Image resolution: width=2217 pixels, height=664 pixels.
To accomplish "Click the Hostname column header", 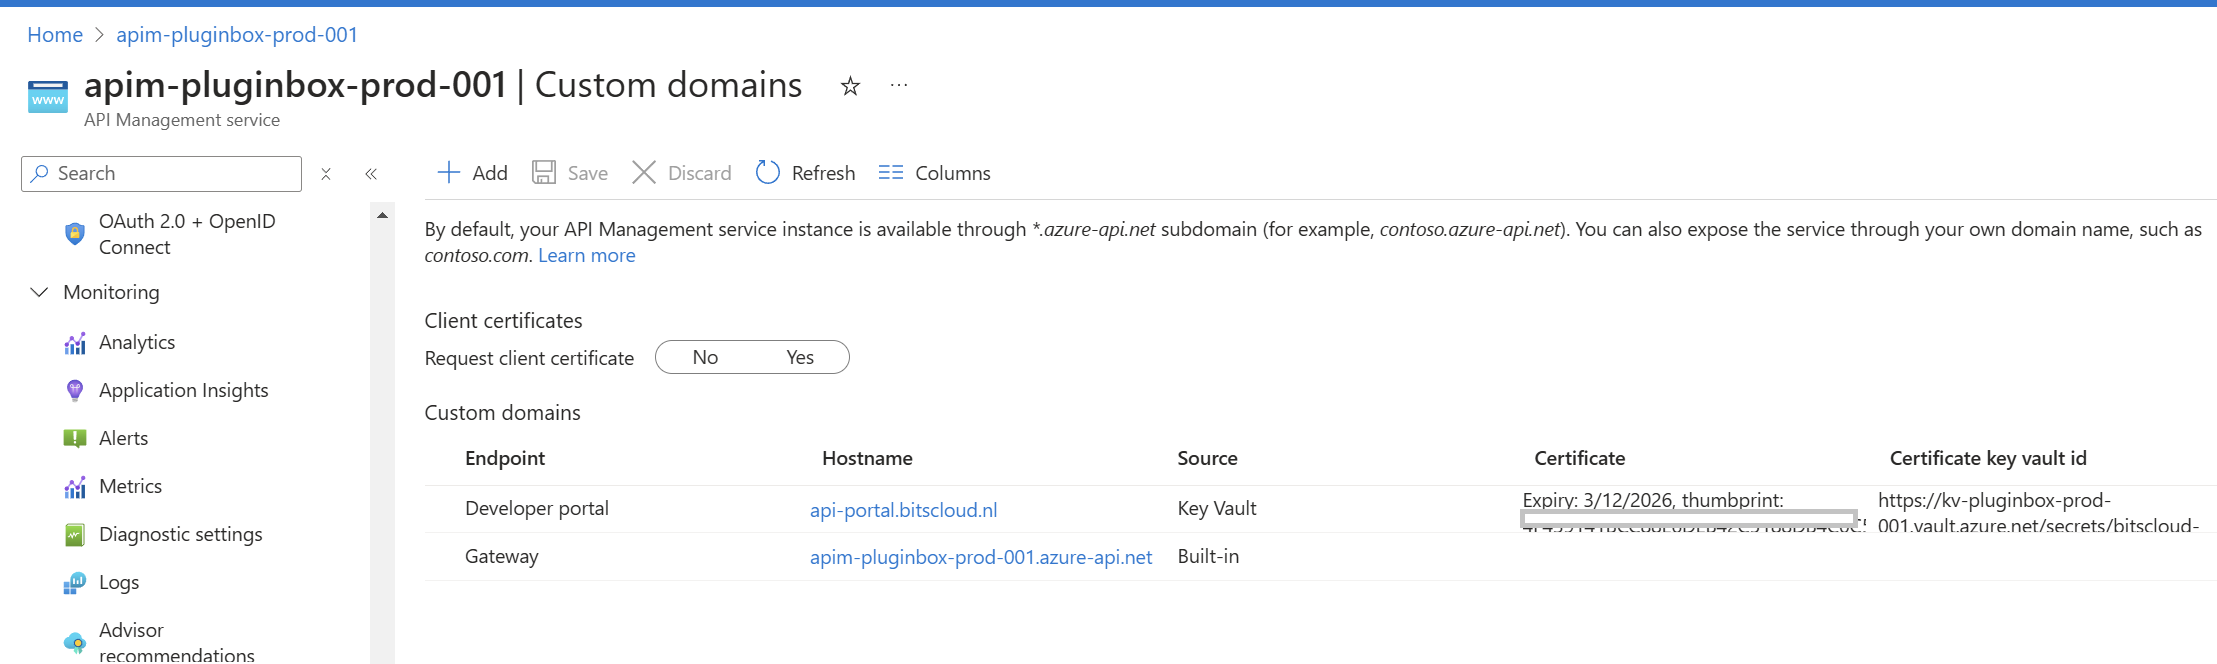I will pos(867,458).
